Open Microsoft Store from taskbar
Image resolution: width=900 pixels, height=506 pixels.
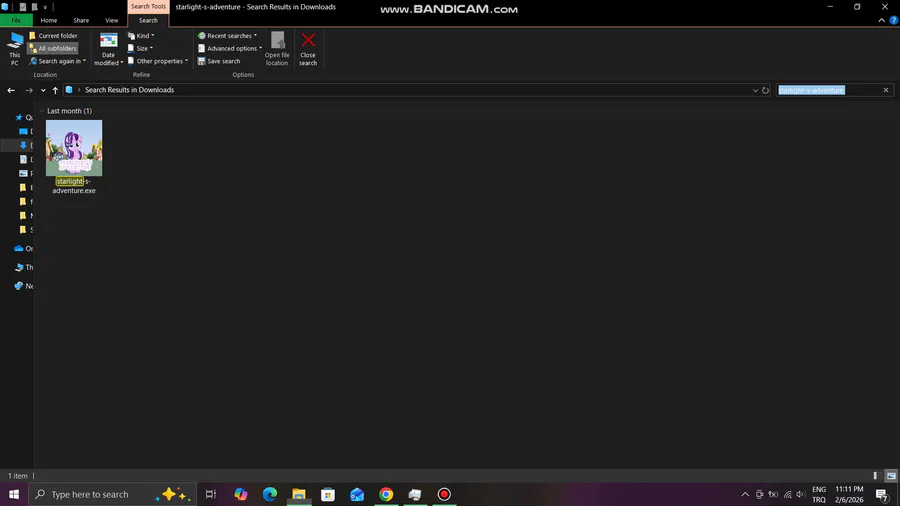pos(328,494)
